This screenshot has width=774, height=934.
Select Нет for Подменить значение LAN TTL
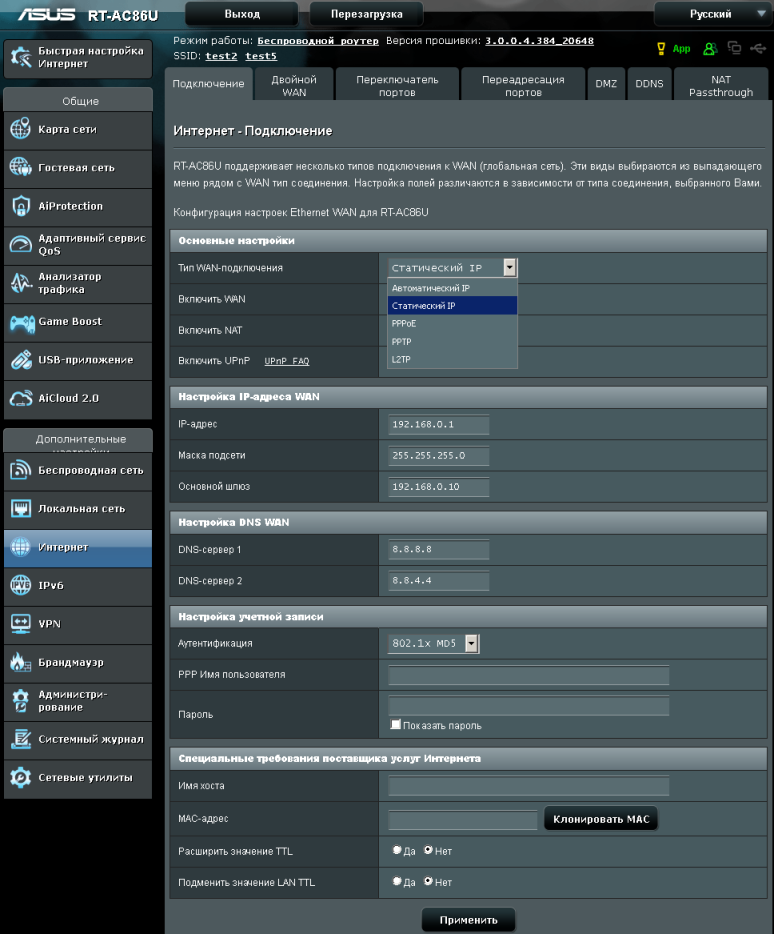[x=428, y=881]
